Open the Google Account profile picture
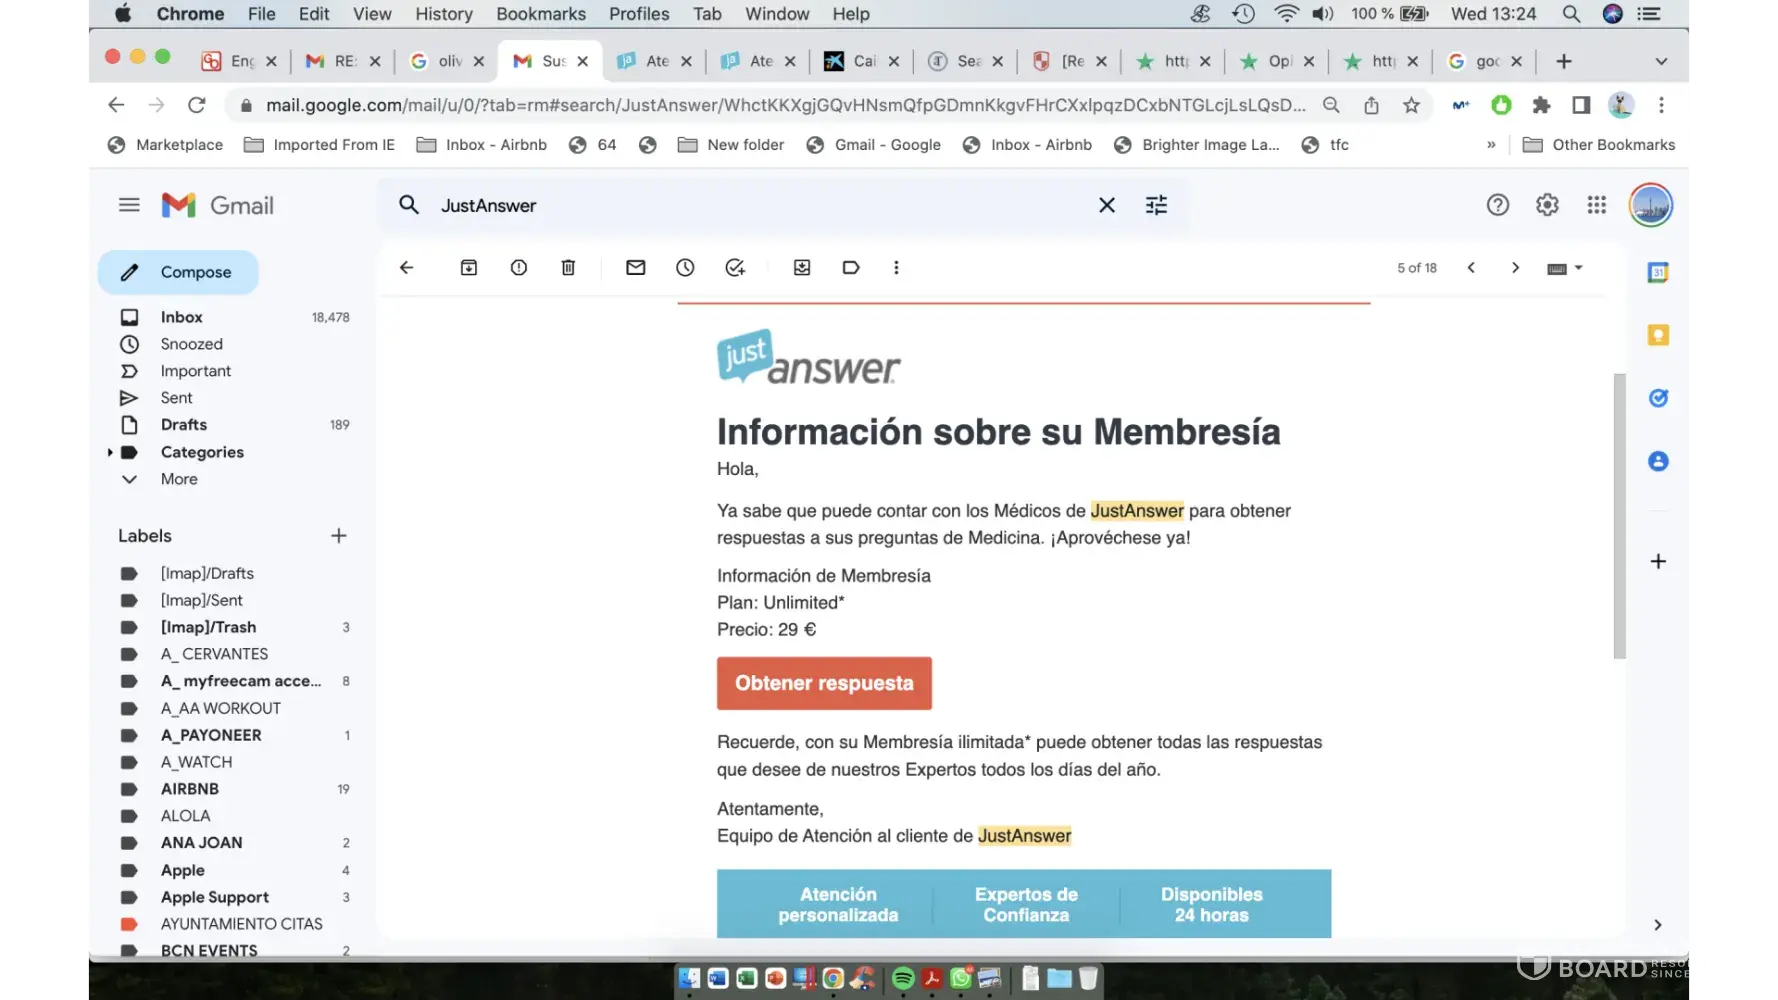 (1651, 206)
